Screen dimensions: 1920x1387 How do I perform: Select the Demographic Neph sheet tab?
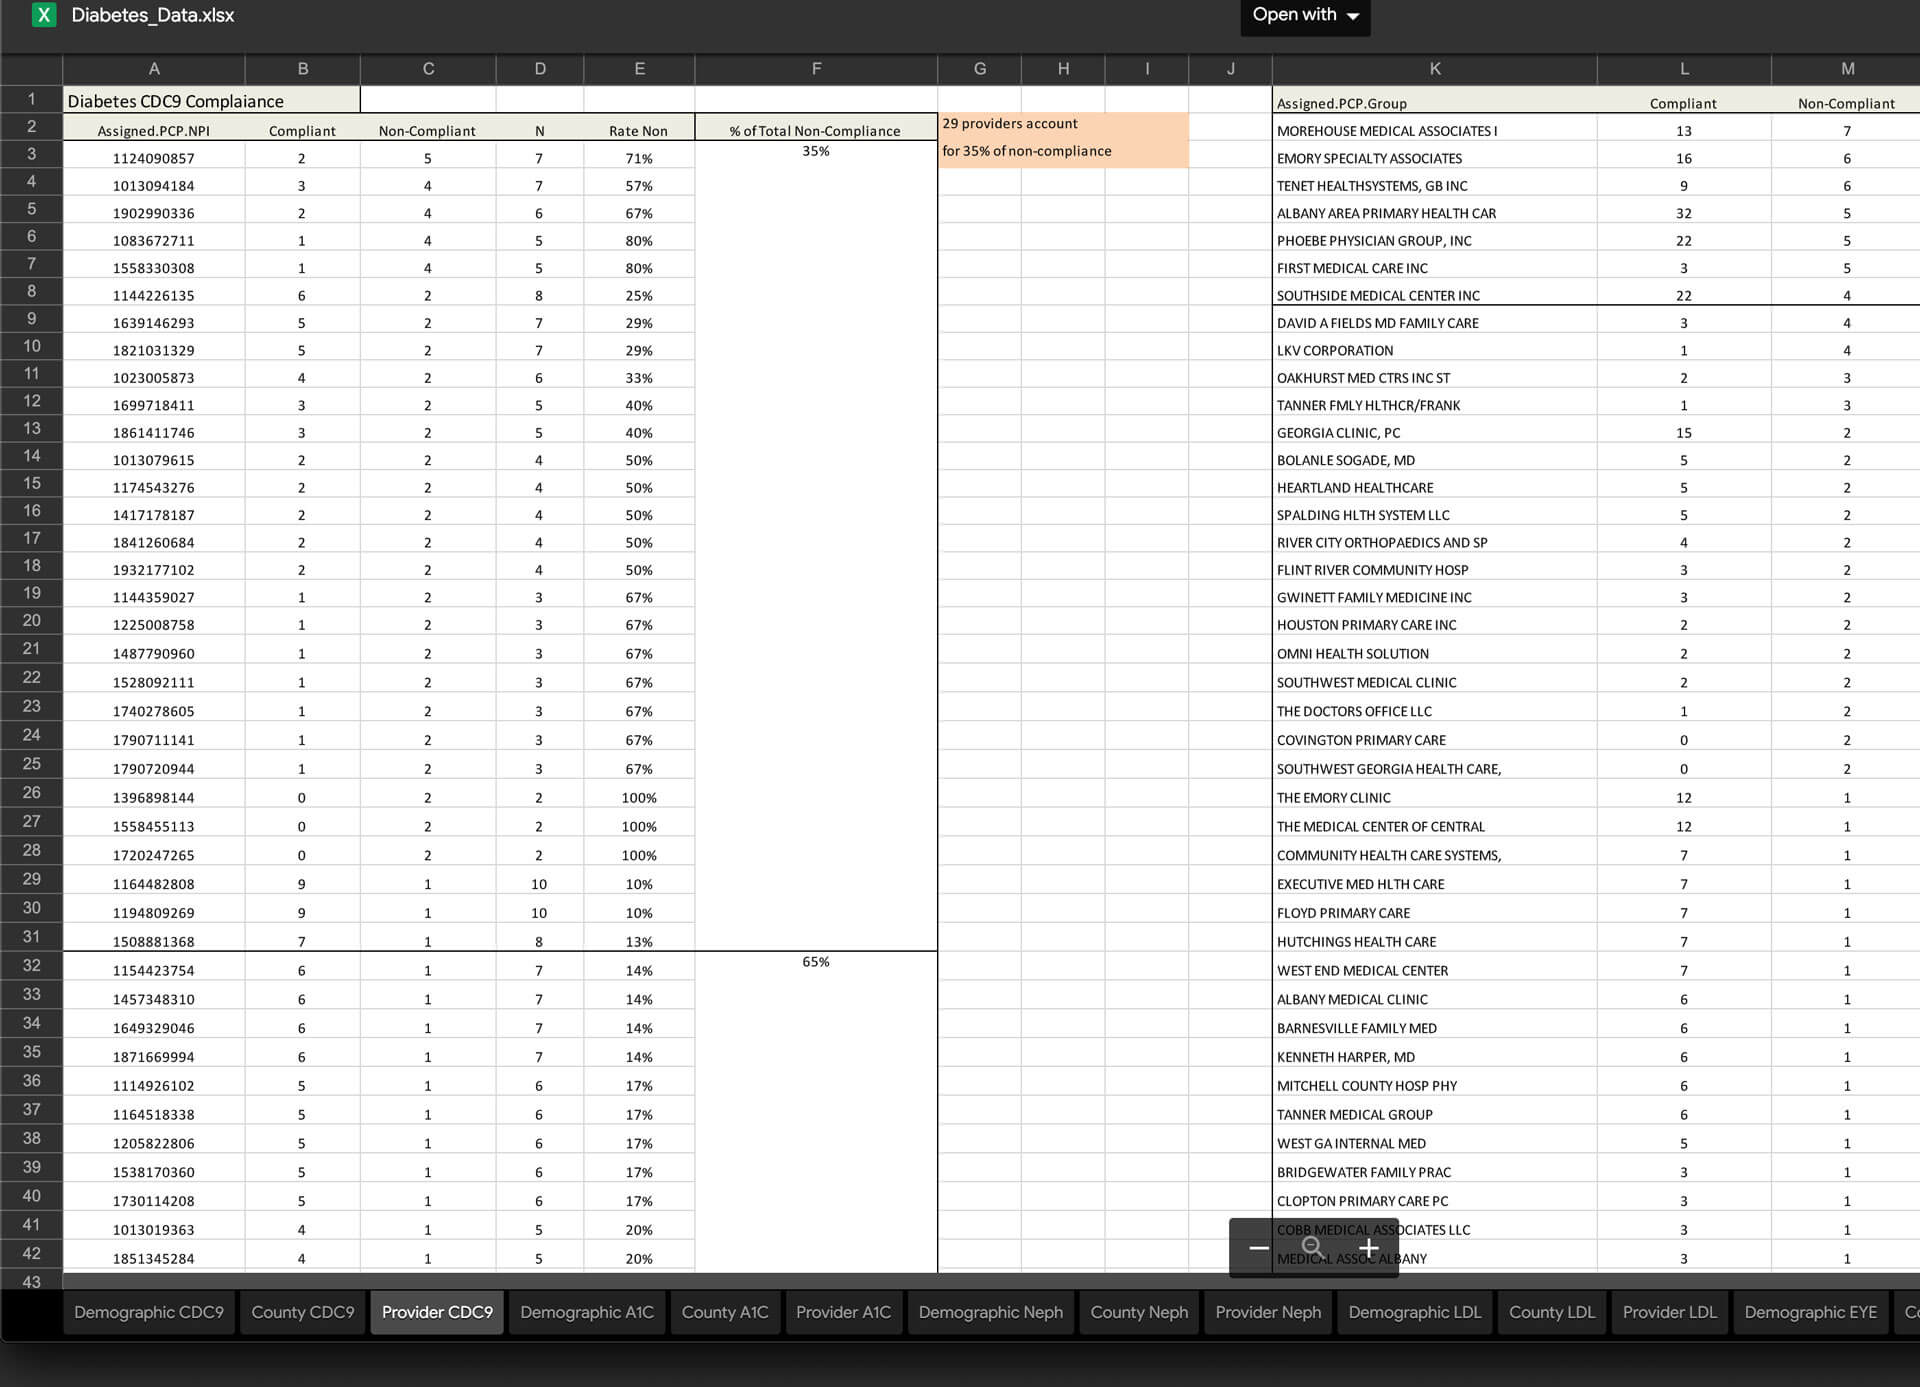[990, 1312]
